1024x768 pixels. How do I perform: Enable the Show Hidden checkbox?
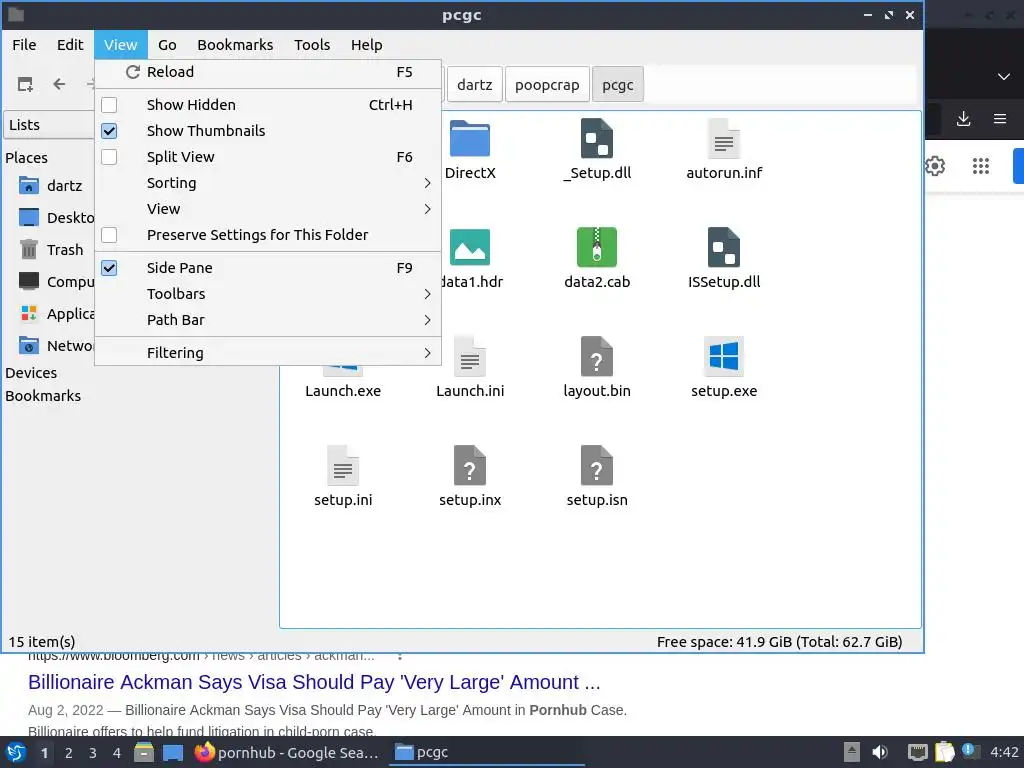pos(109,104)
